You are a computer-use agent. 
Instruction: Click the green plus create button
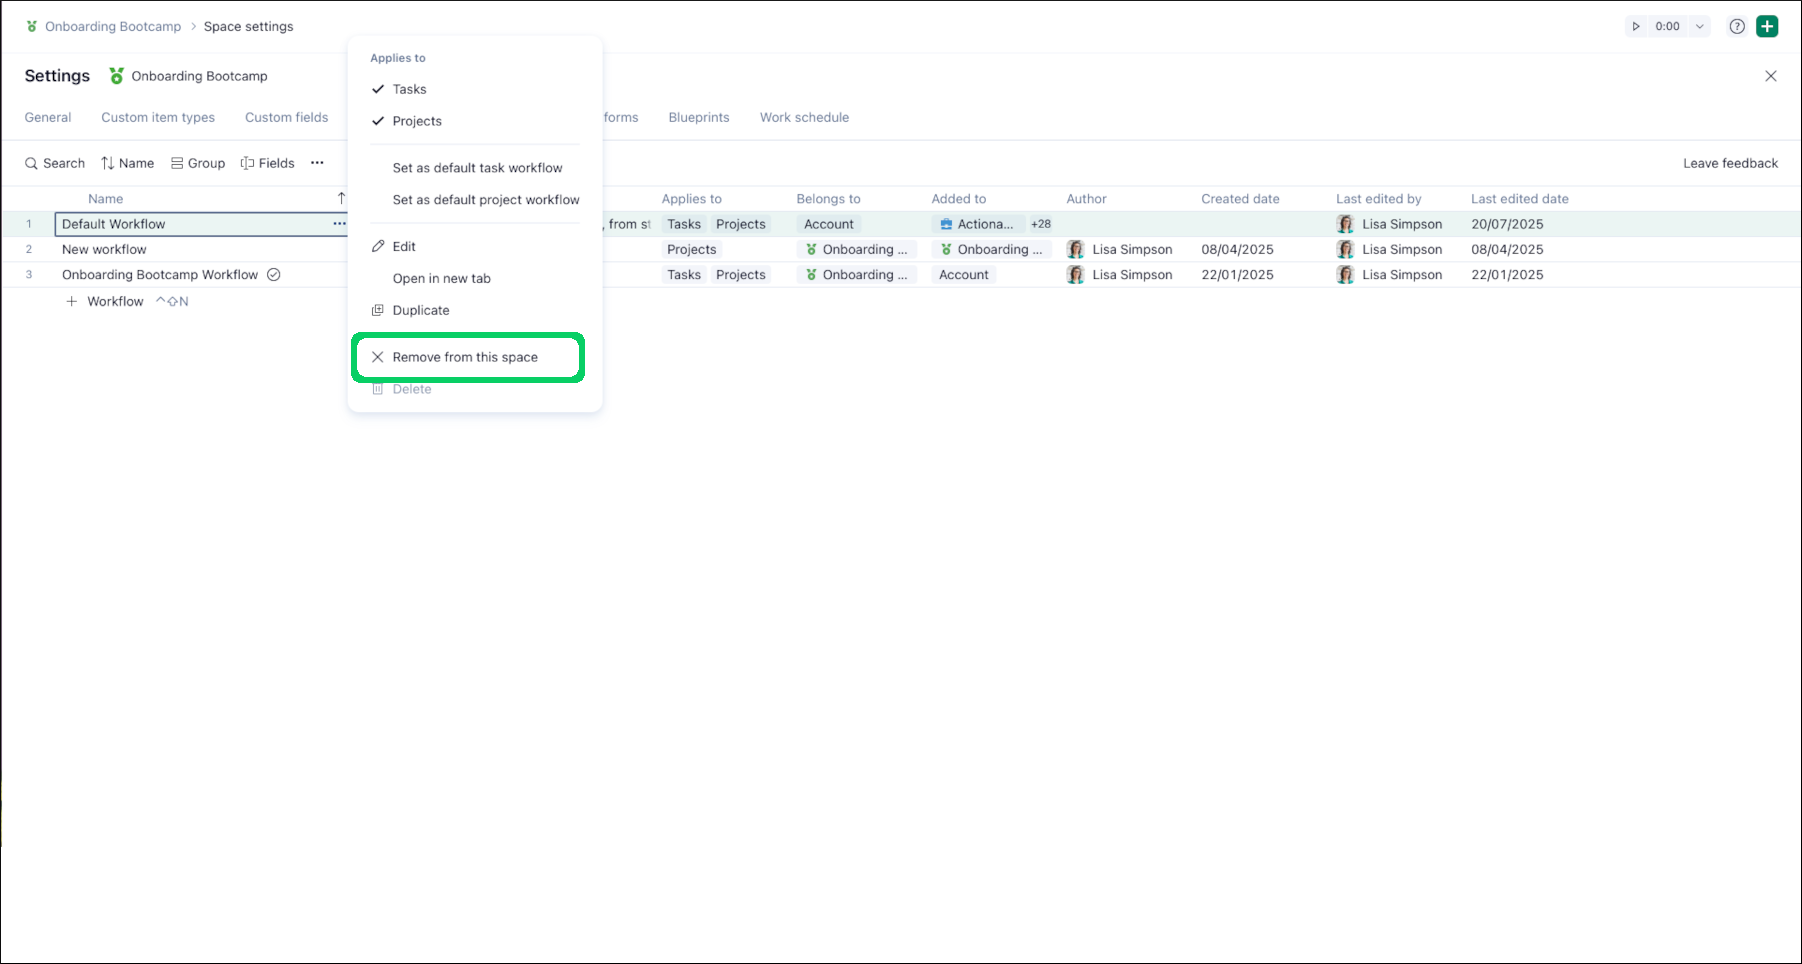1768,26
